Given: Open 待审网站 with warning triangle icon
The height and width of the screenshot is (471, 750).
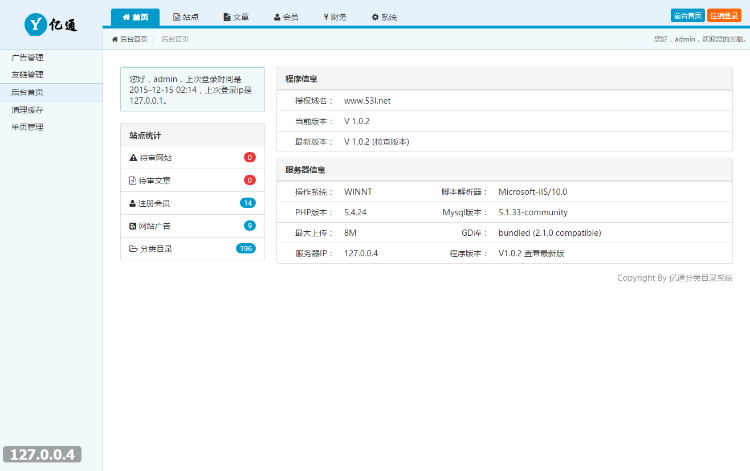Looking at the screenshot, I should click(151, 157).
